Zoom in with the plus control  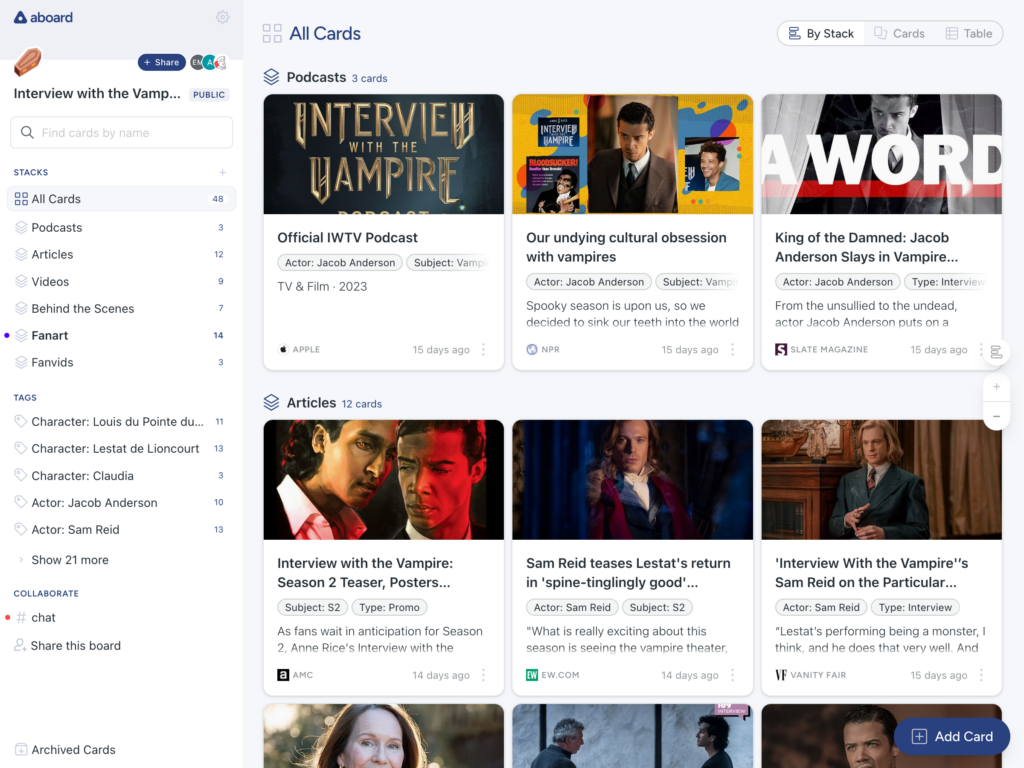click(x=997, y=387)
